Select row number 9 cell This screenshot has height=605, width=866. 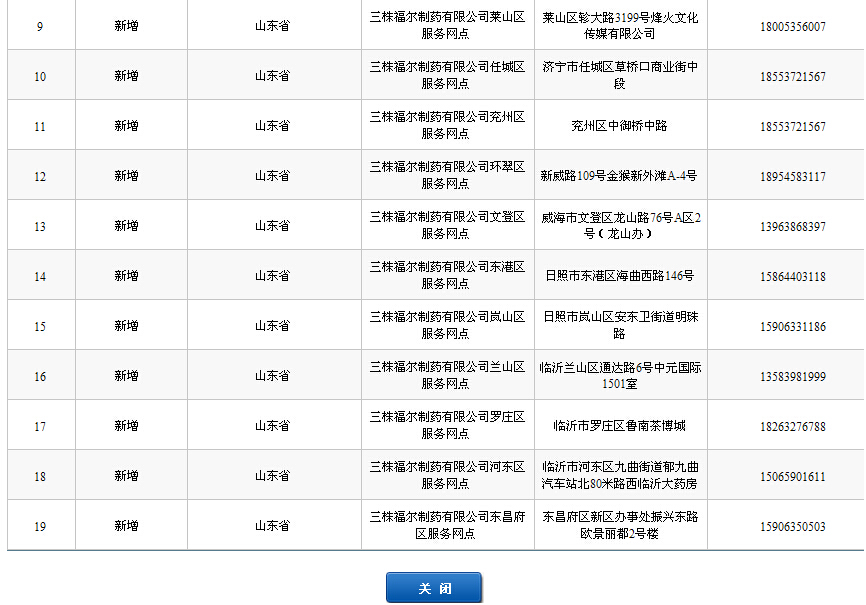point(40,27)
